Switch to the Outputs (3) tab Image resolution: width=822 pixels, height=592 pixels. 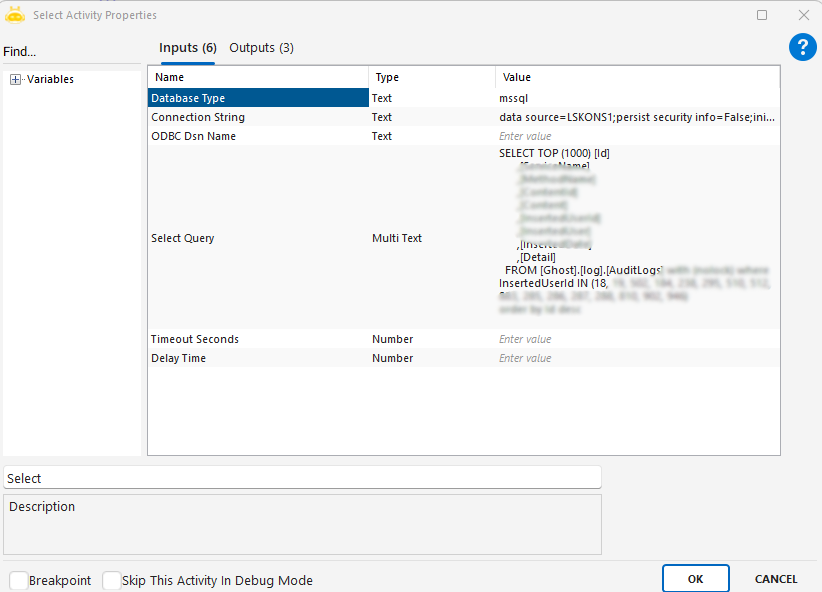261,48
